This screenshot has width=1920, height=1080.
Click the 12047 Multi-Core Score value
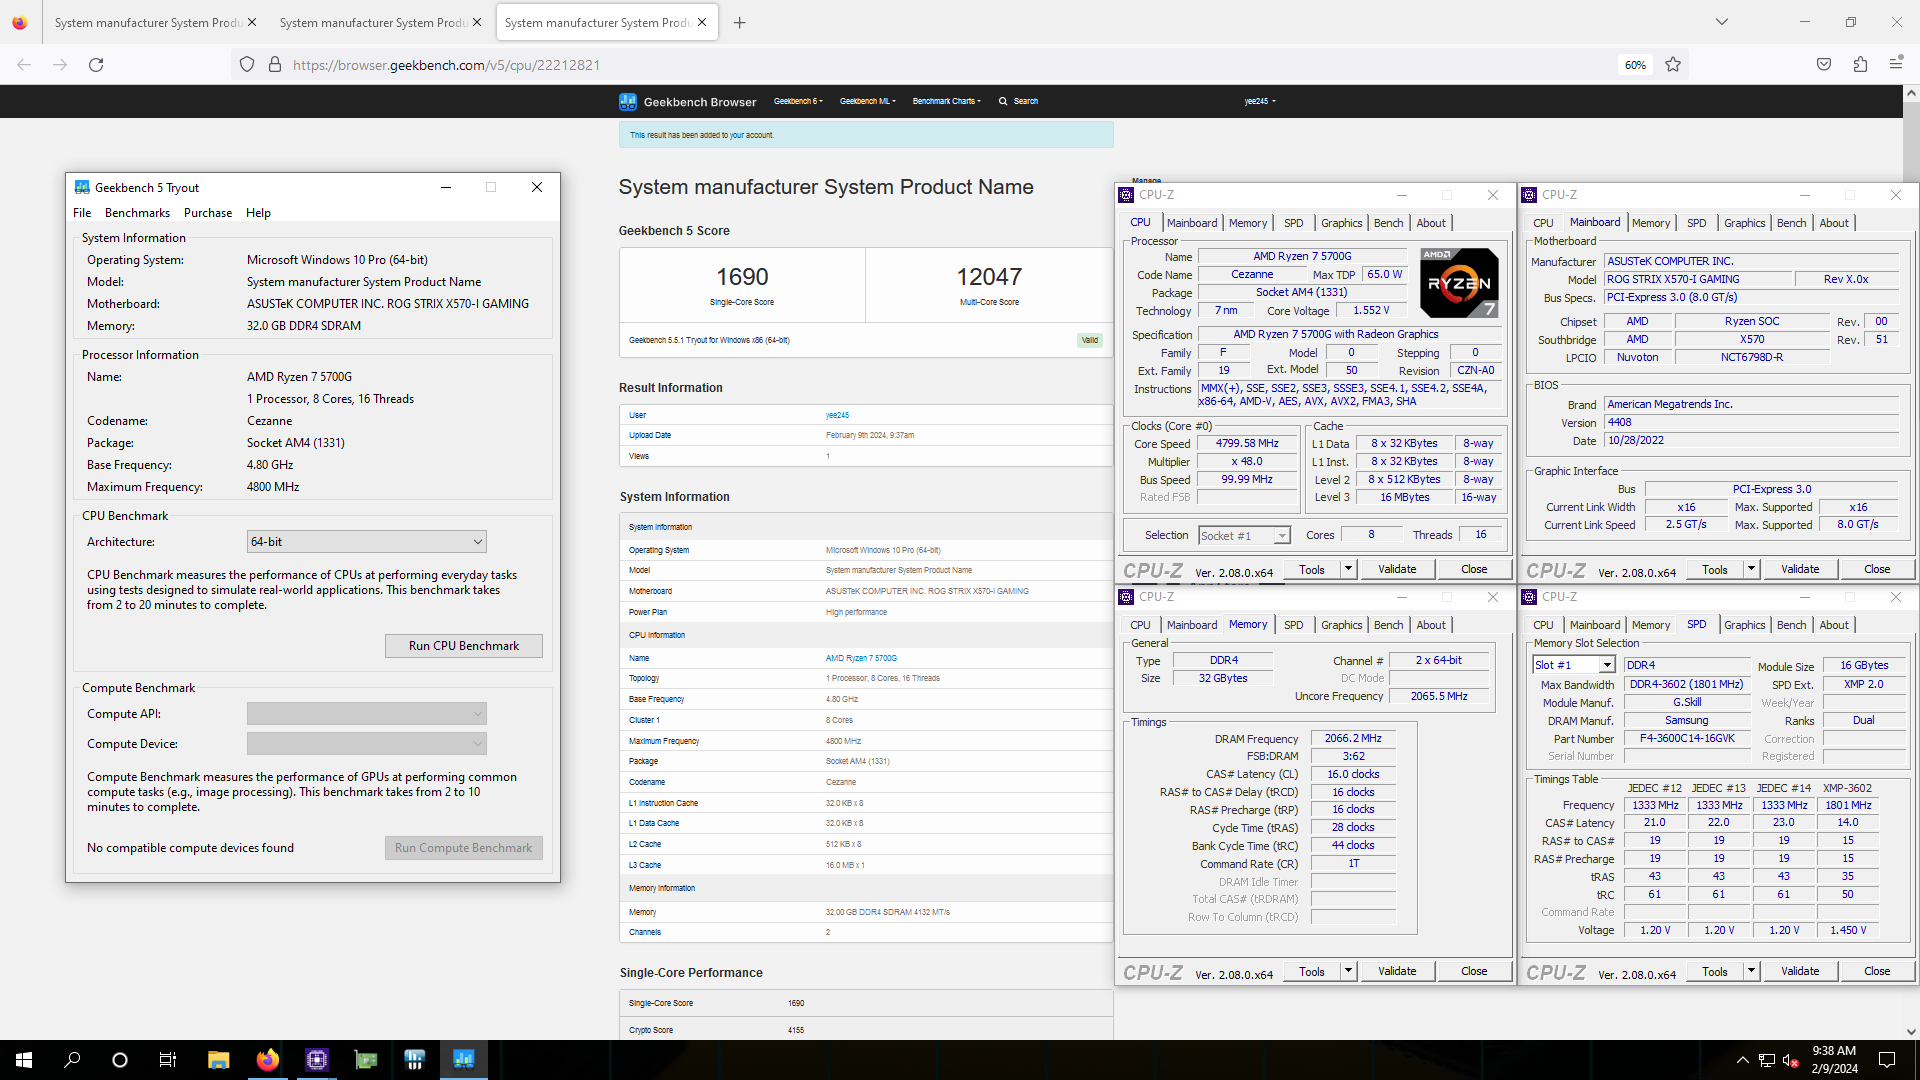click(989, 277)
